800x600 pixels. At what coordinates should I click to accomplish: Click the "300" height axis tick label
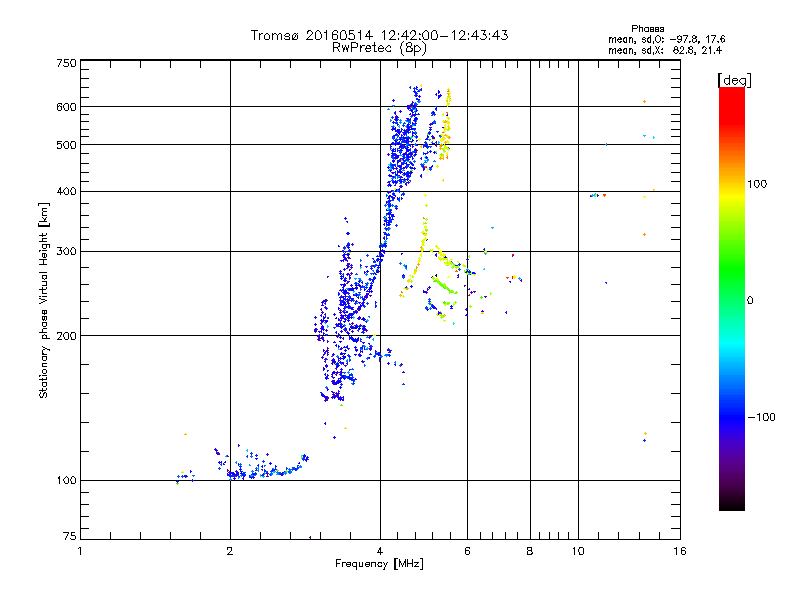coord(66,251)
